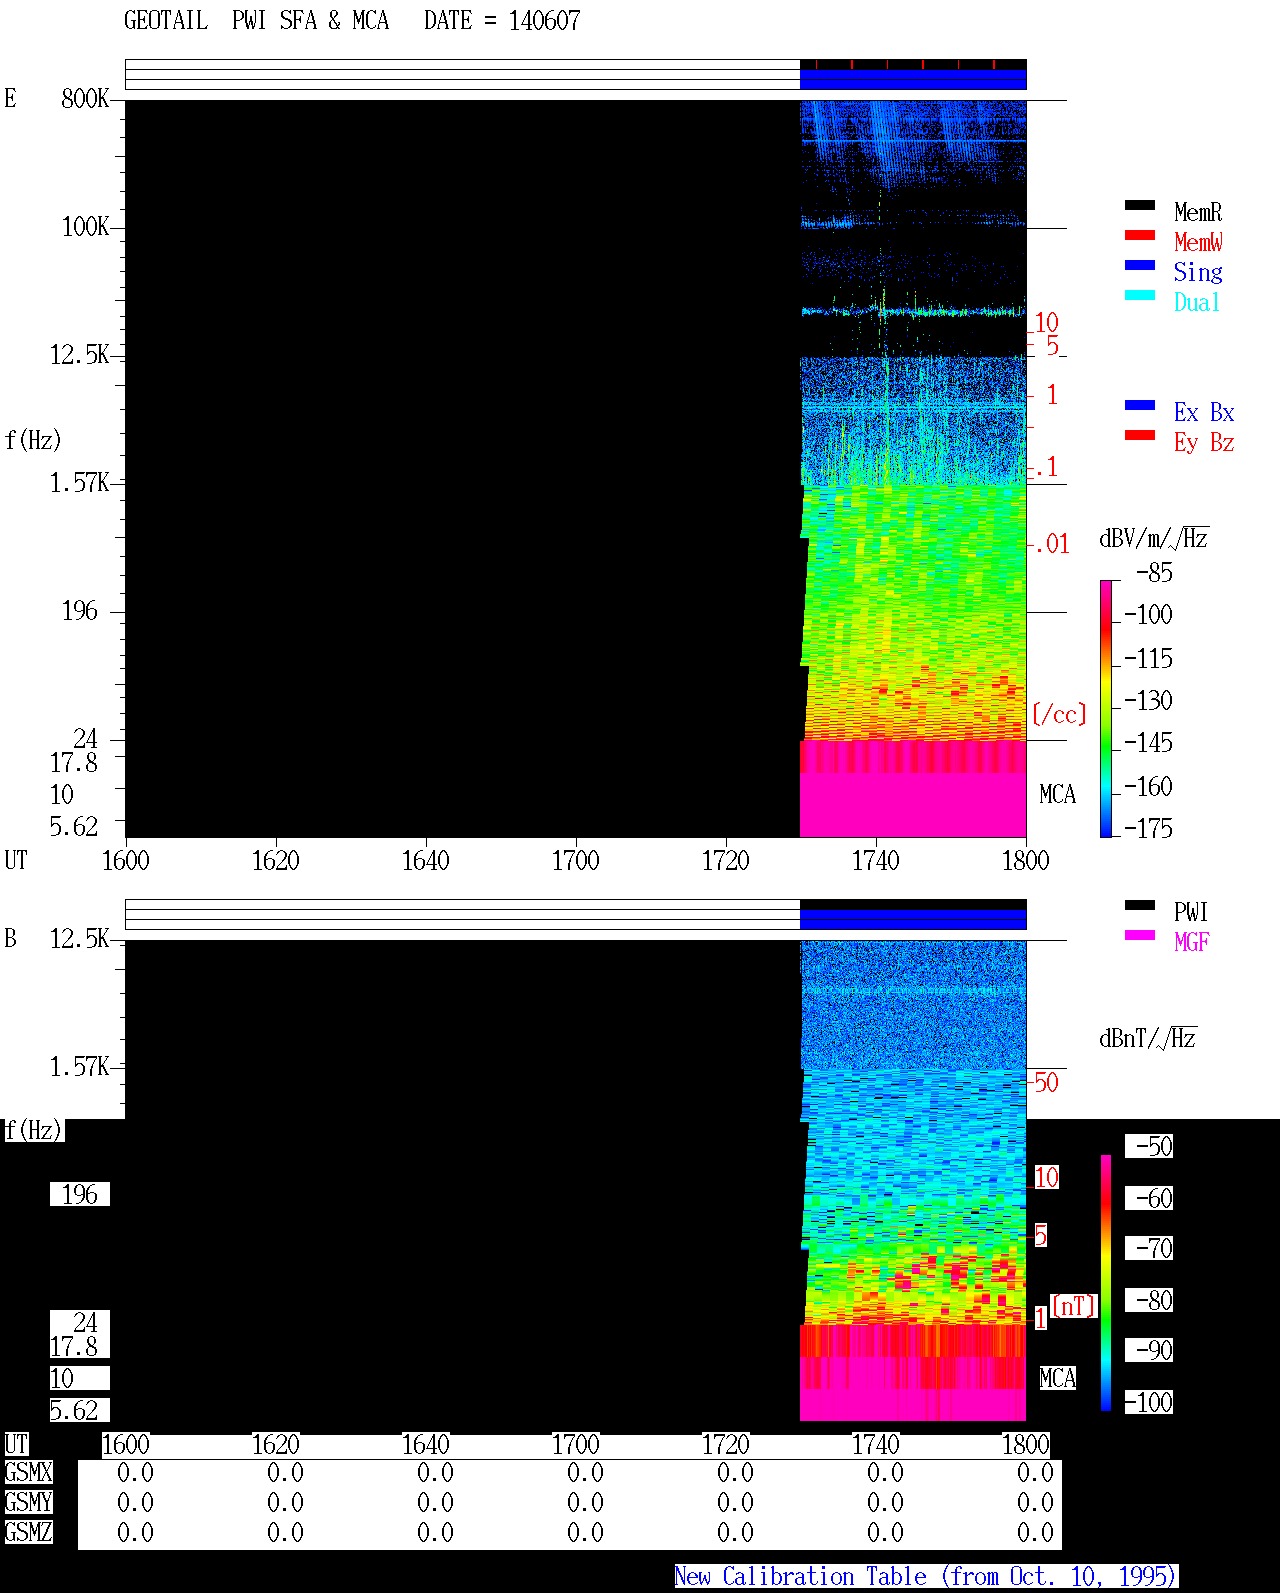Click the GSMX row label
The width and height of the screenshot is (1280, 1593).
[28, 1472]
